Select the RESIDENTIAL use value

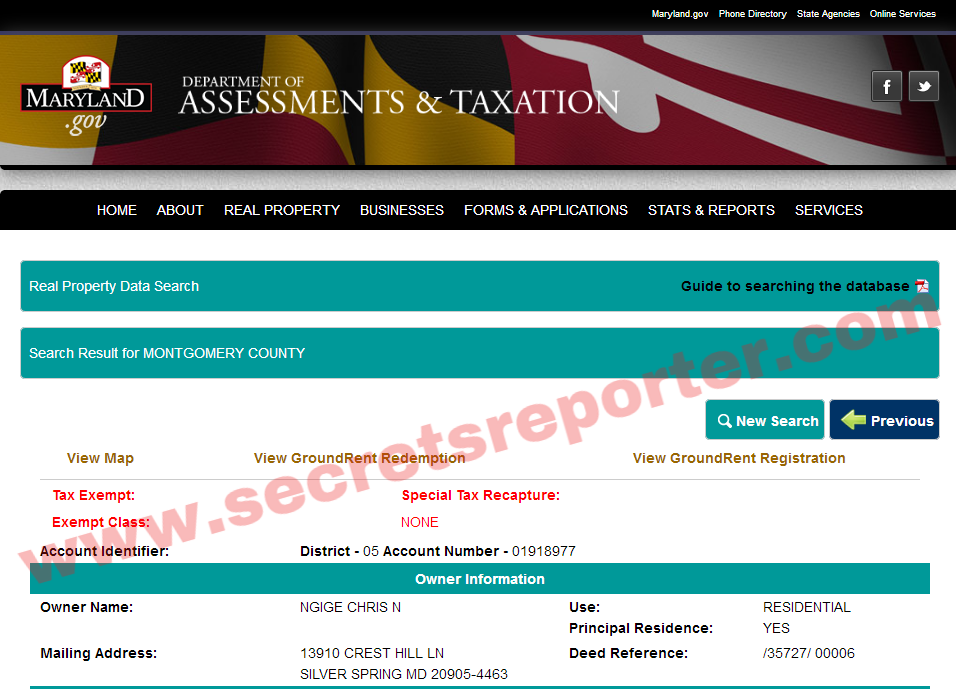coord(807,607)
